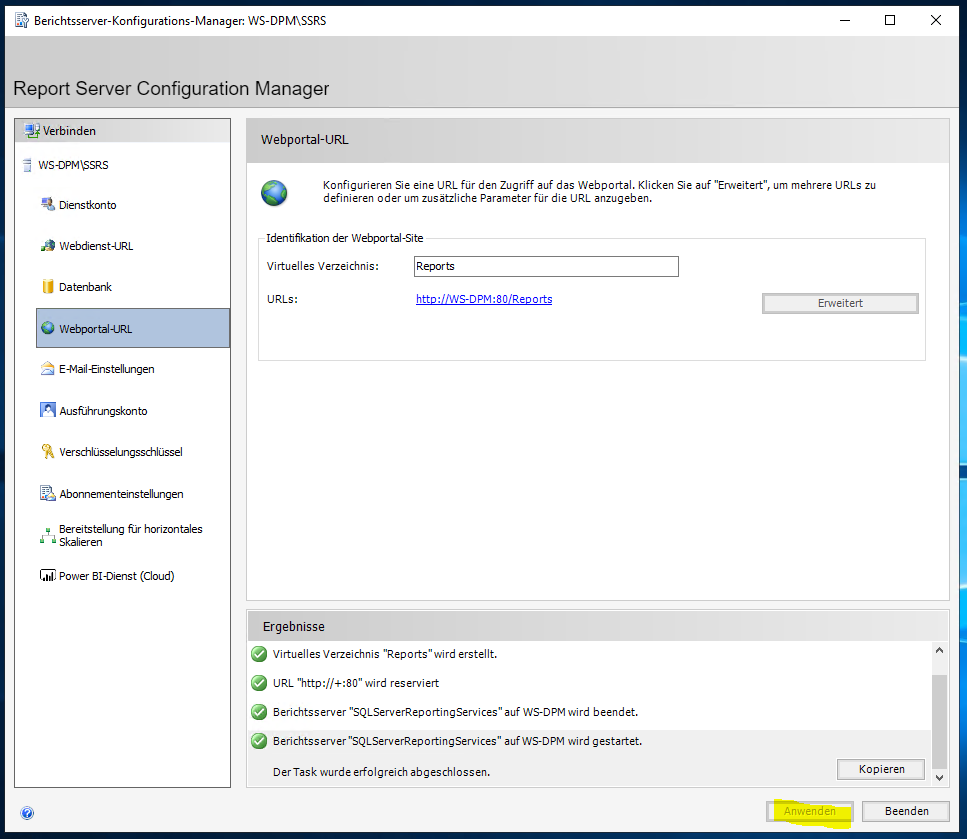Select the WS-DPM\SSRS server node
This screenshot has width=967, height=839.
point(73,165)
